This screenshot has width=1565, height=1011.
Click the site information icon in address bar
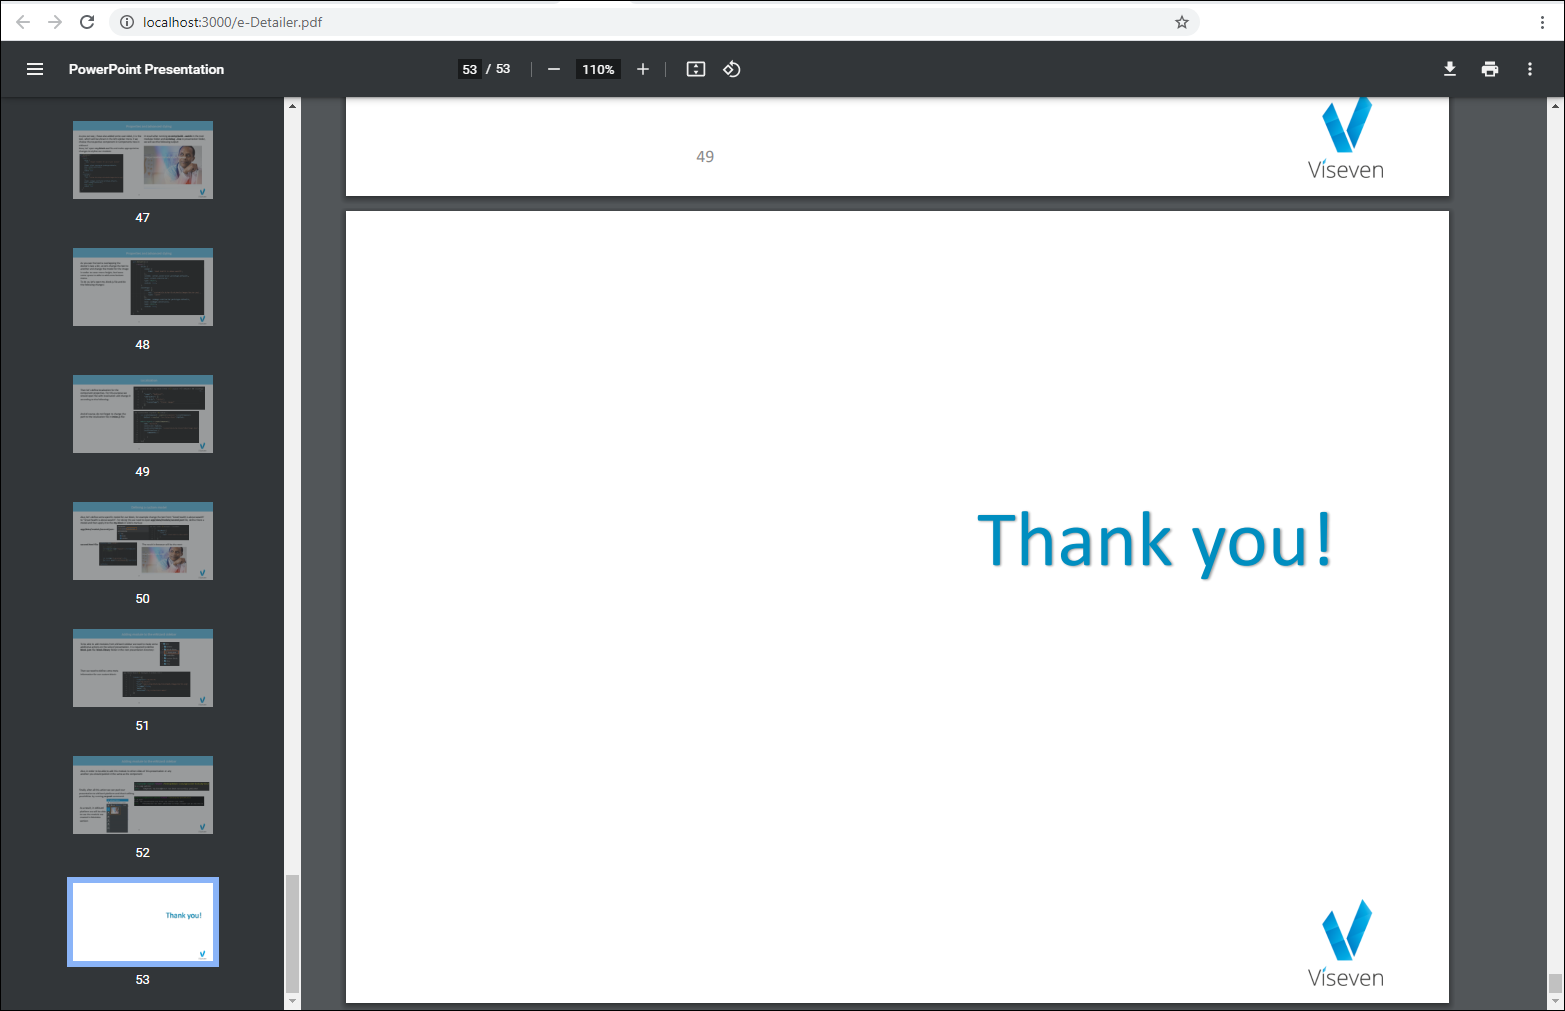pyautogui.click(x=126, y=21)
